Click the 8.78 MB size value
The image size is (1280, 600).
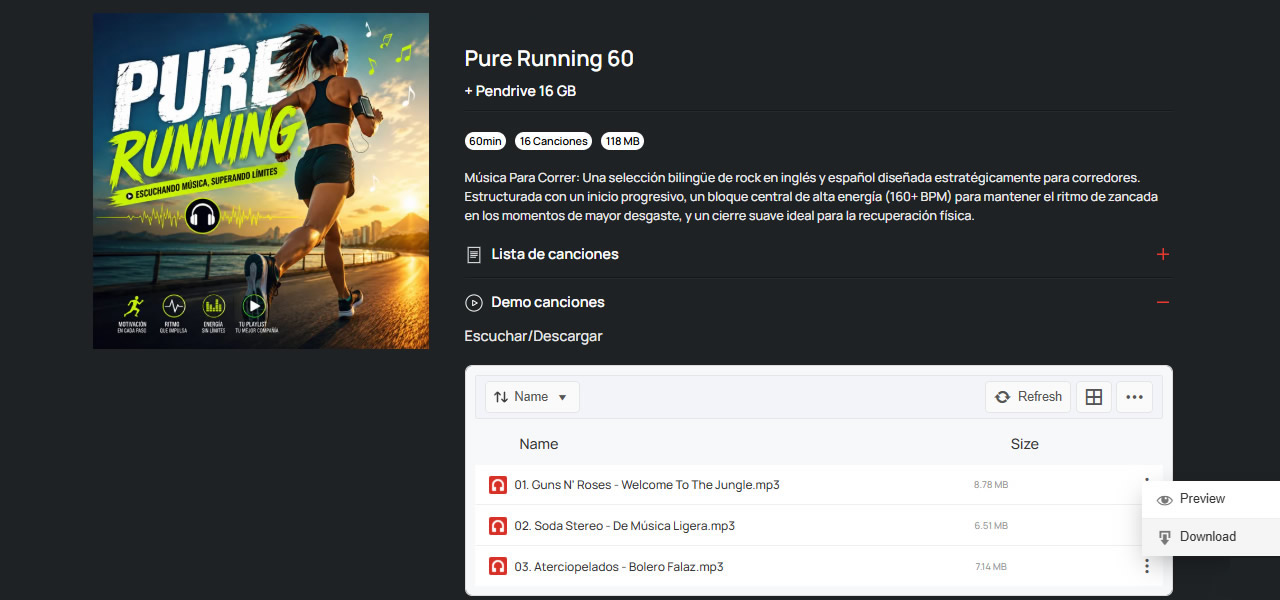click(x=991, y=485)
